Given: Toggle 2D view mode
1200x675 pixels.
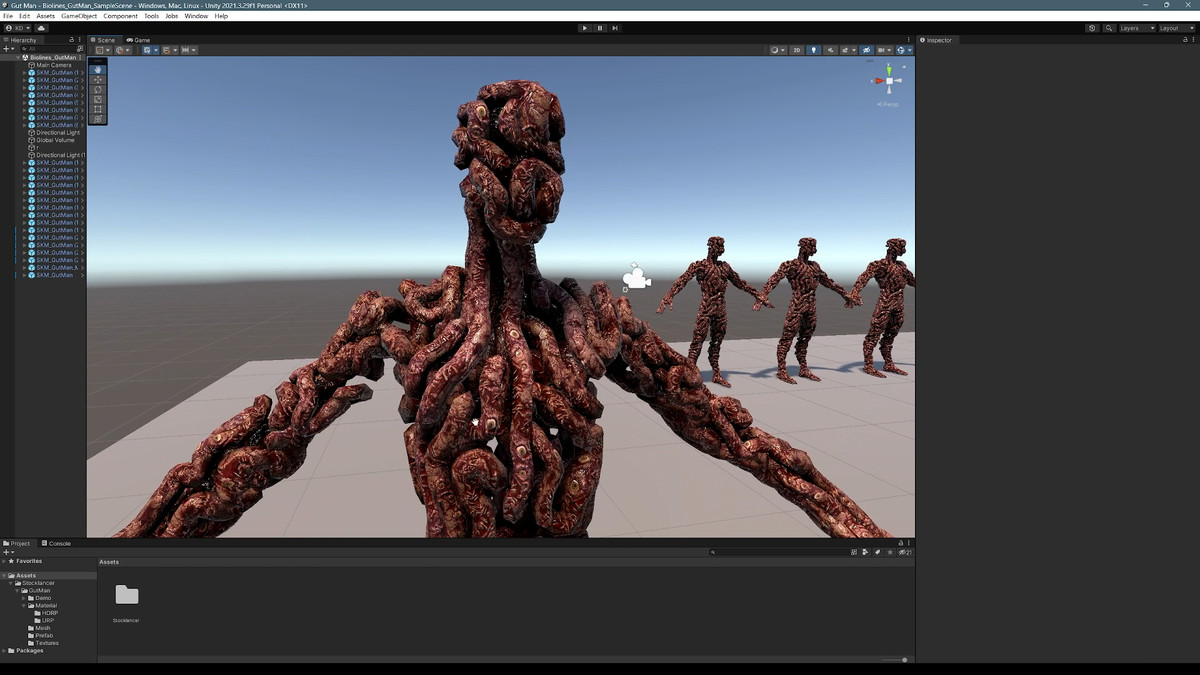Looking at the screenshot, I should 796,50.
